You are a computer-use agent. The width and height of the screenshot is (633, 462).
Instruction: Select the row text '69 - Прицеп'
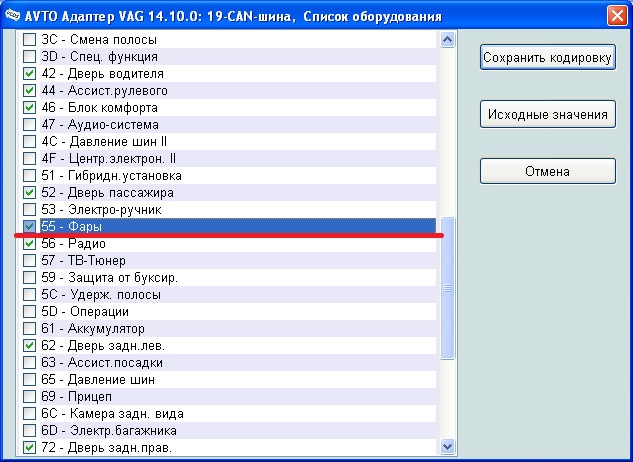tap(77, 397)
